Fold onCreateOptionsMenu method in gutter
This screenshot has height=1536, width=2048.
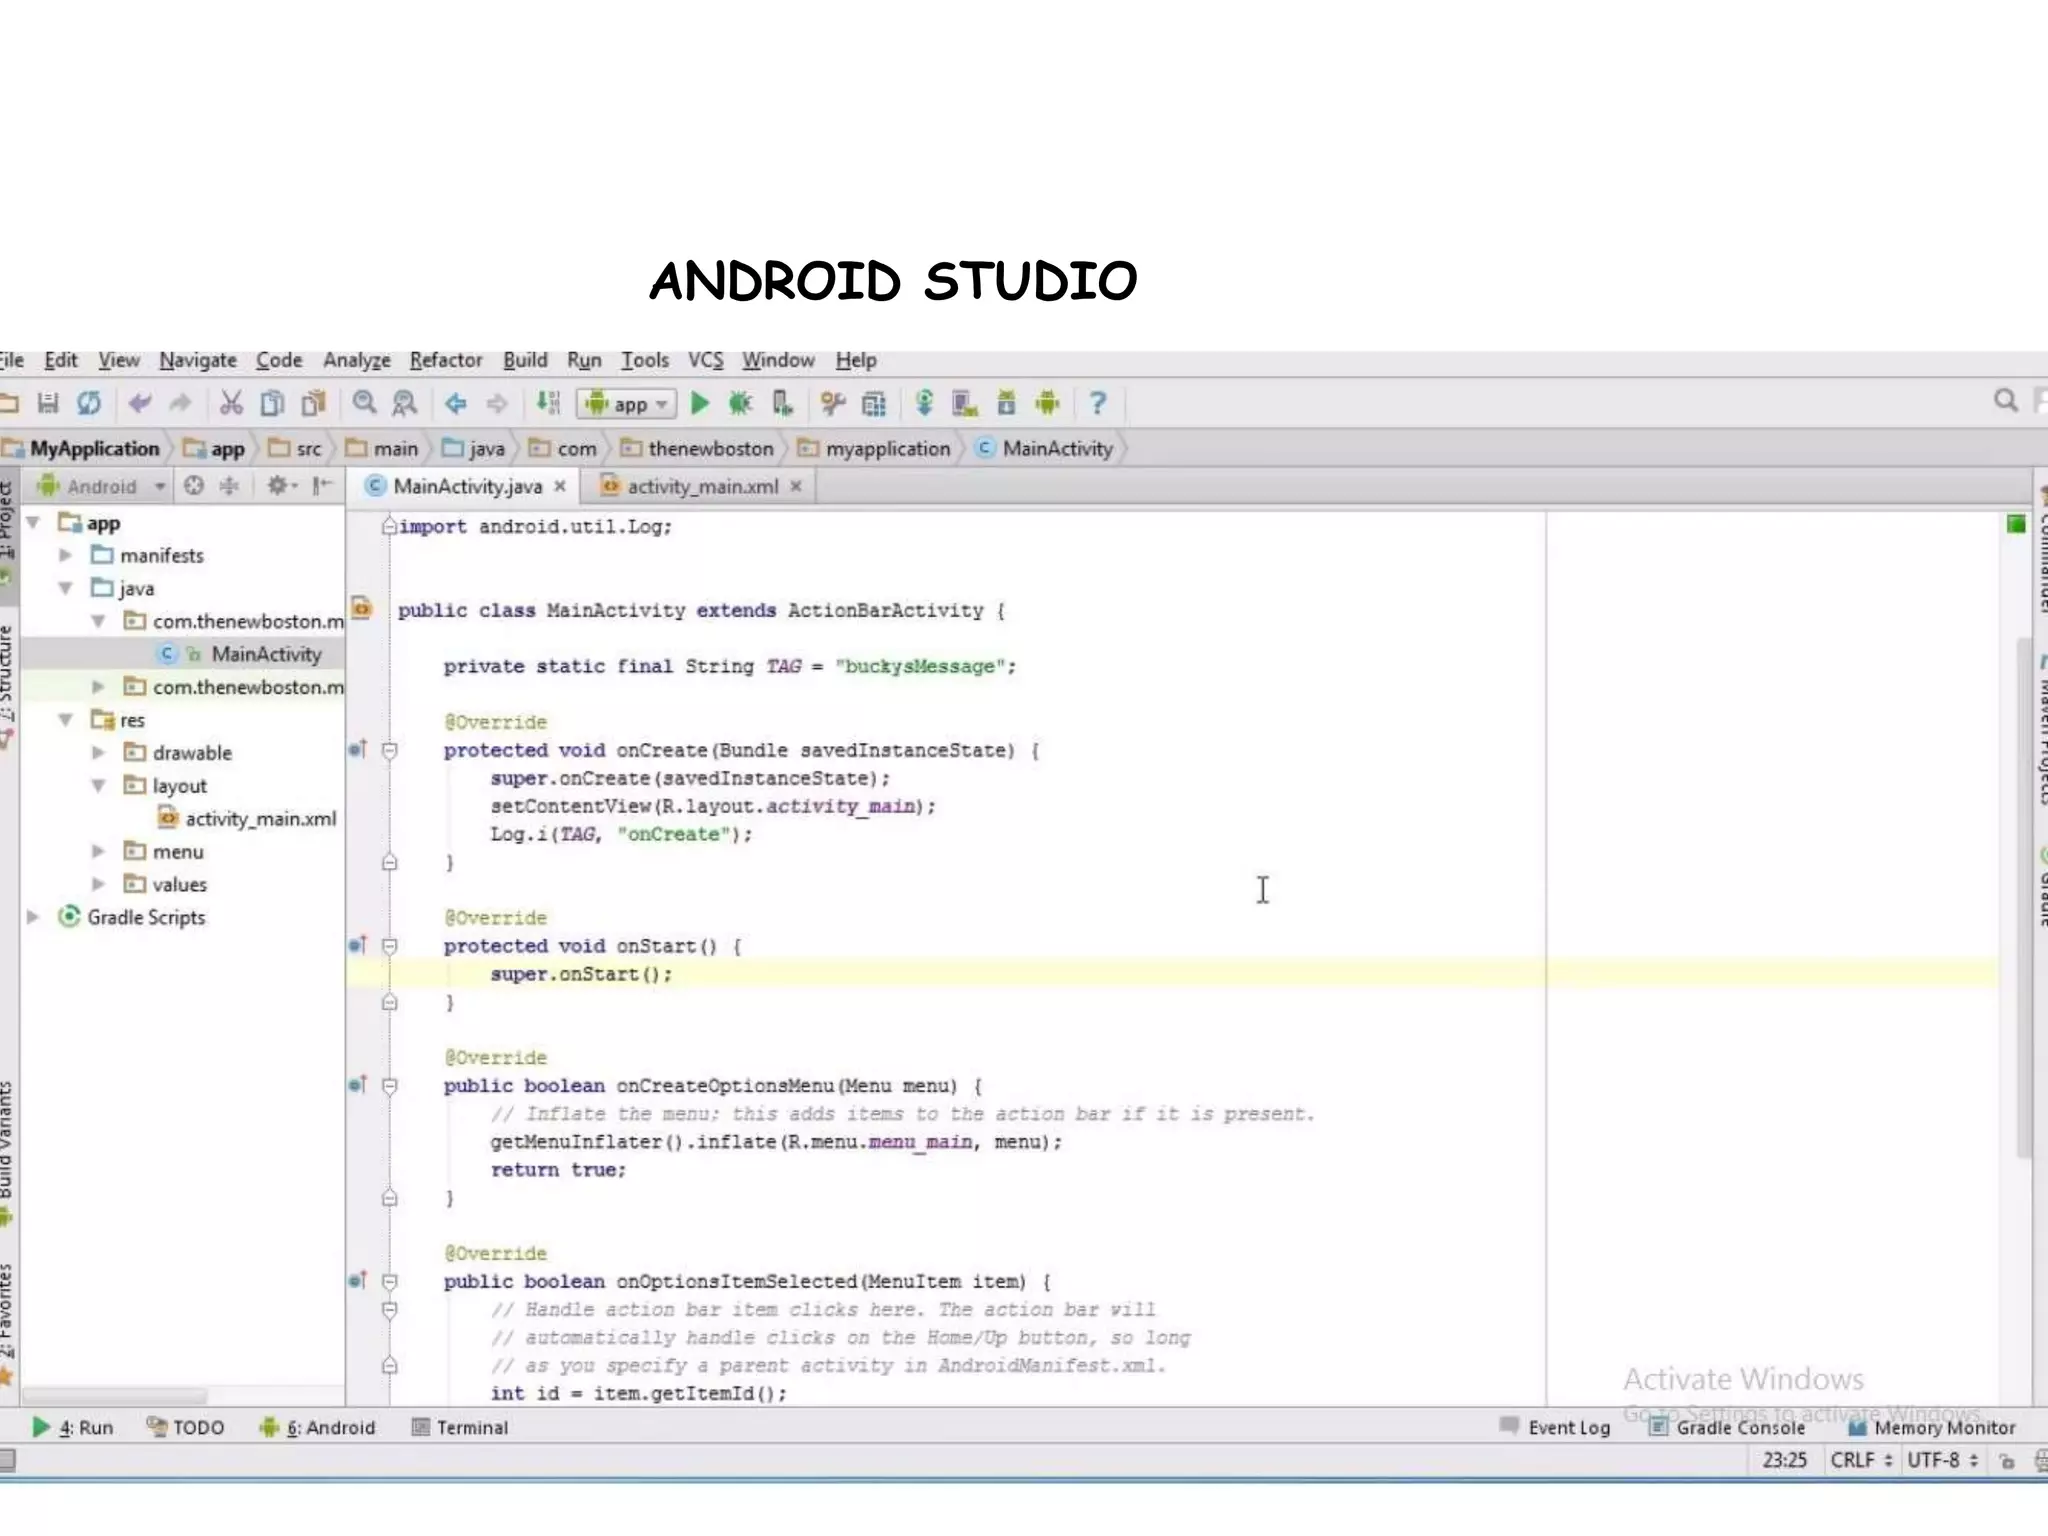pos(390,1085)
